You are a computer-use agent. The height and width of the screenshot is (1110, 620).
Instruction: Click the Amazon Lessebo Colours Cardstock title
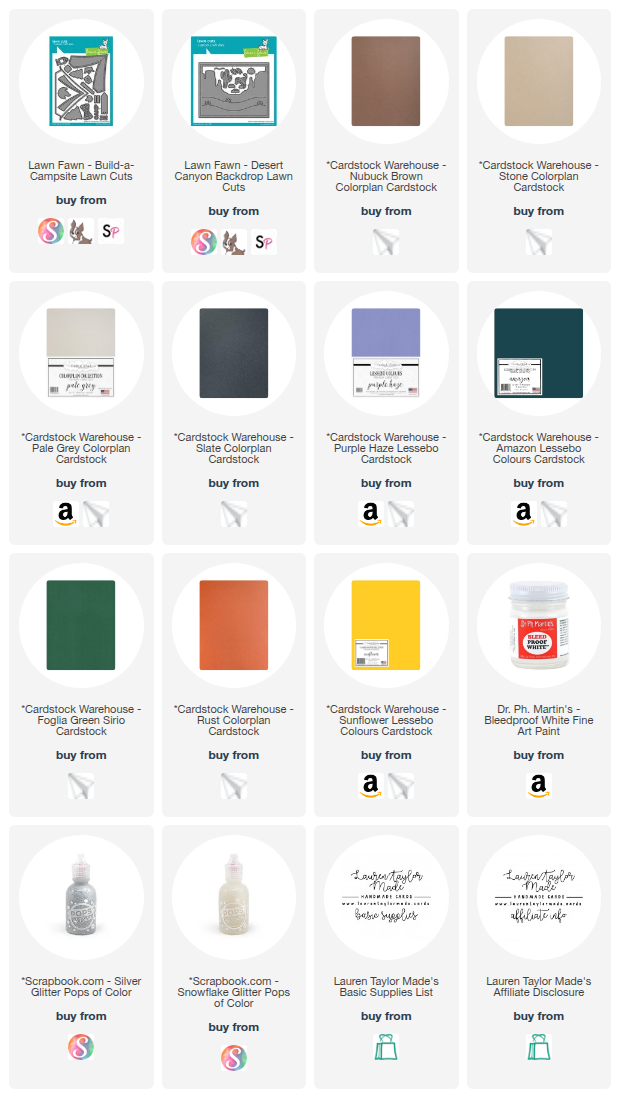[539, 448]
